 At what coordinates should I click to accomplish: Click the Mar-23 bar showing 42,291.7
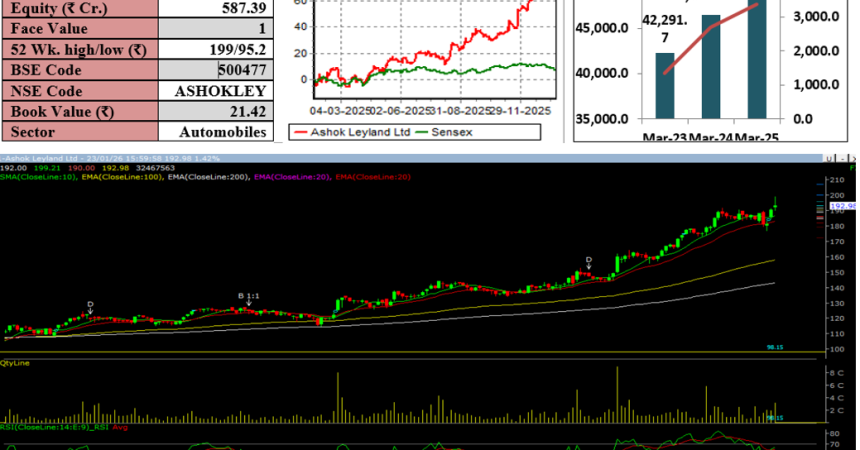(x=665, y=85)
